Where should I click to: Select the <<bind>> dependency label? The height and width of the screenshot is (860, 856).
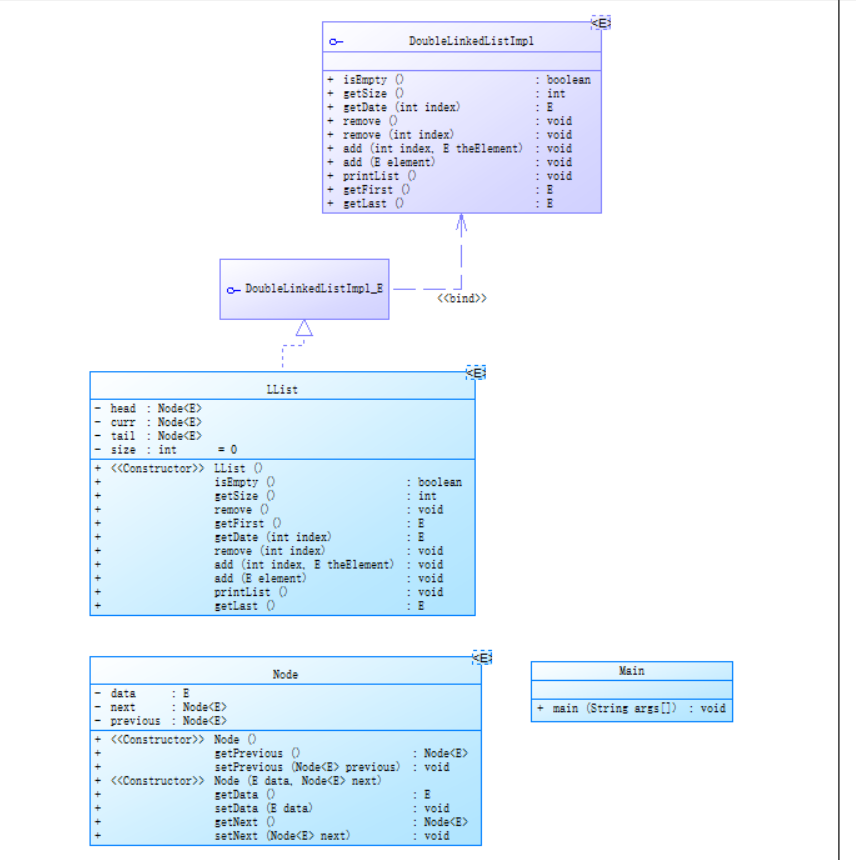462,298
